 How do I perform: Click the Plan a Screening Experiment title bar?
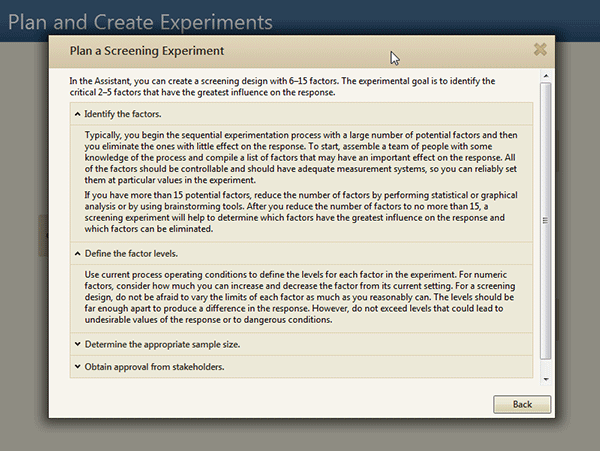point(302,51)
